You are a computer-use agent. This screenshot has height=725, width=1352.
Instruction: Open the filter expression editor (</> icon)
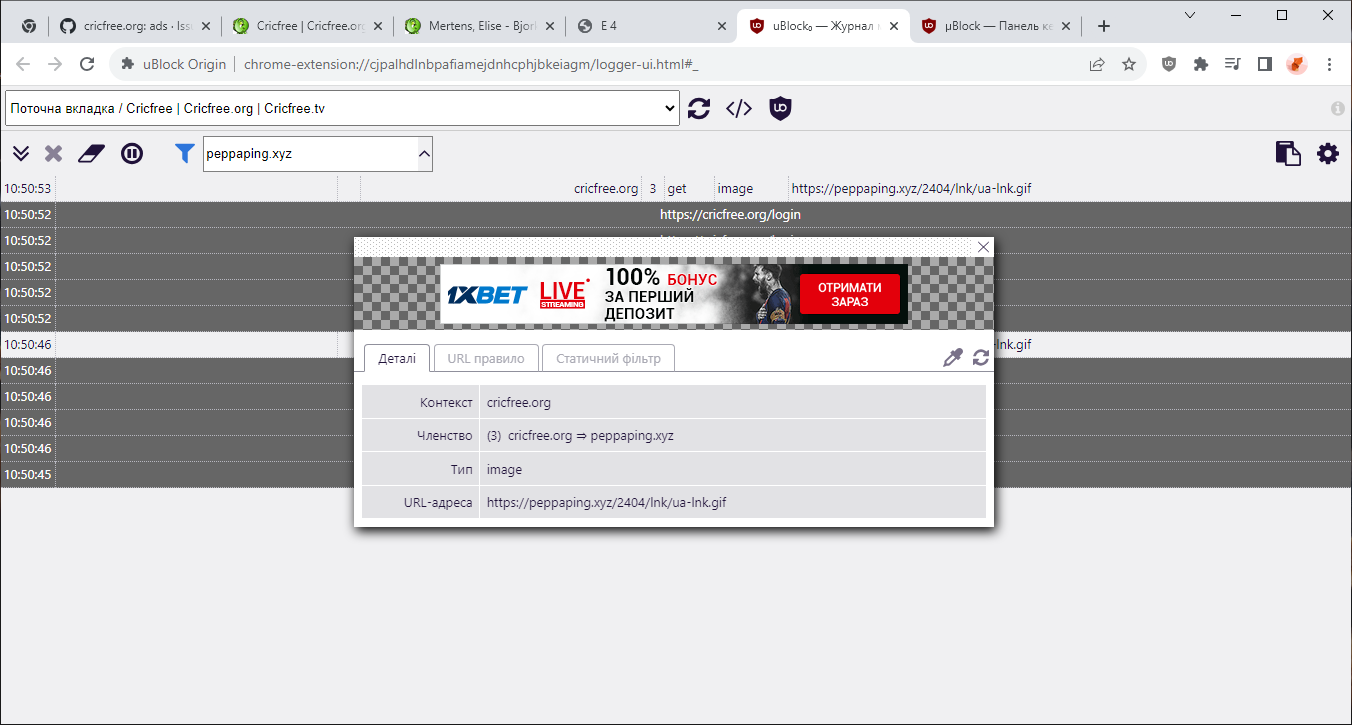coord(739,108)
